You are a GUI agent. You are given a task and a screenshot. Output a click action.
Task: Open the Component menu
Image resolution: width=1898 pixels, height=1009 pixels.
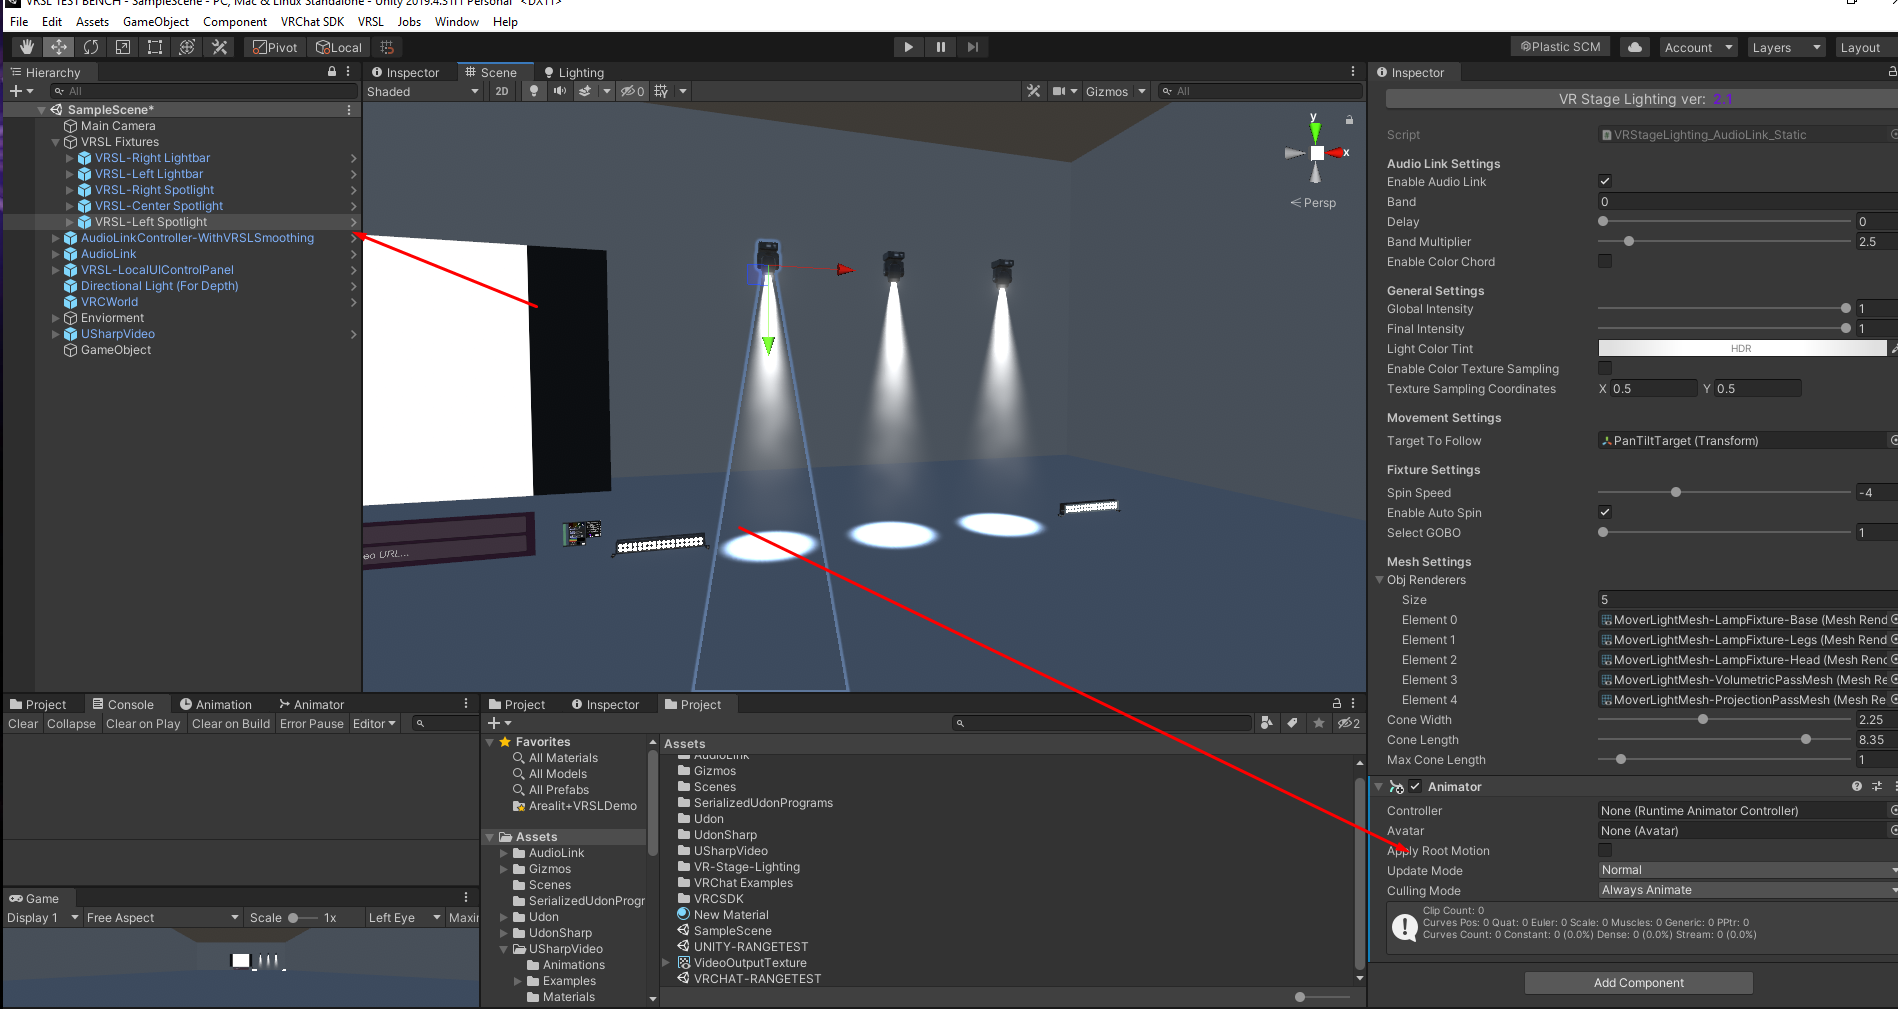pyautogui.click(x=235, y=21)
